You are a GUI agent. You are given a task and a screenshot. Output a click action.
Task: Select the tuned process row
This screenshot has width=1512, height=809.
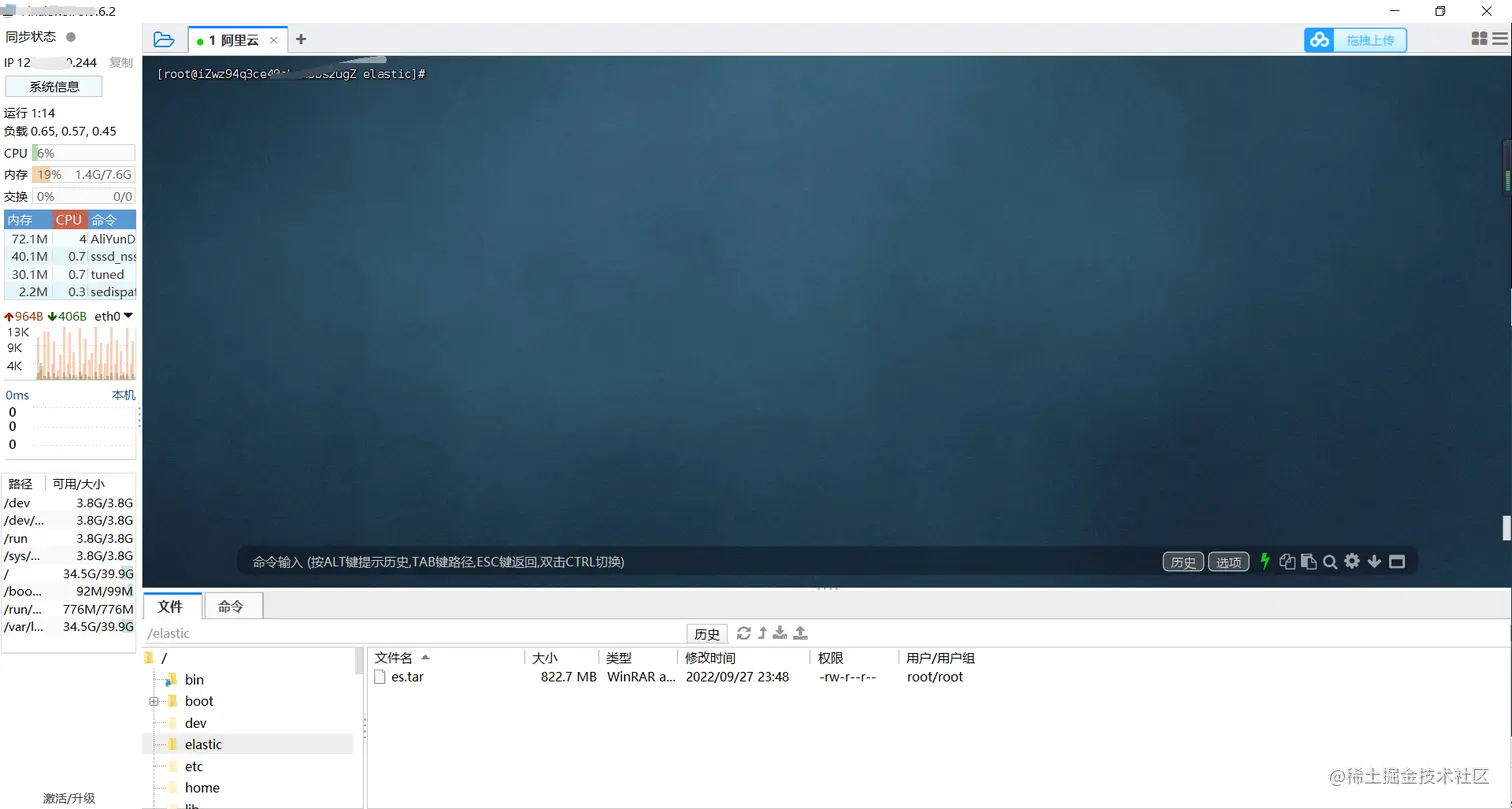(70, 274)
